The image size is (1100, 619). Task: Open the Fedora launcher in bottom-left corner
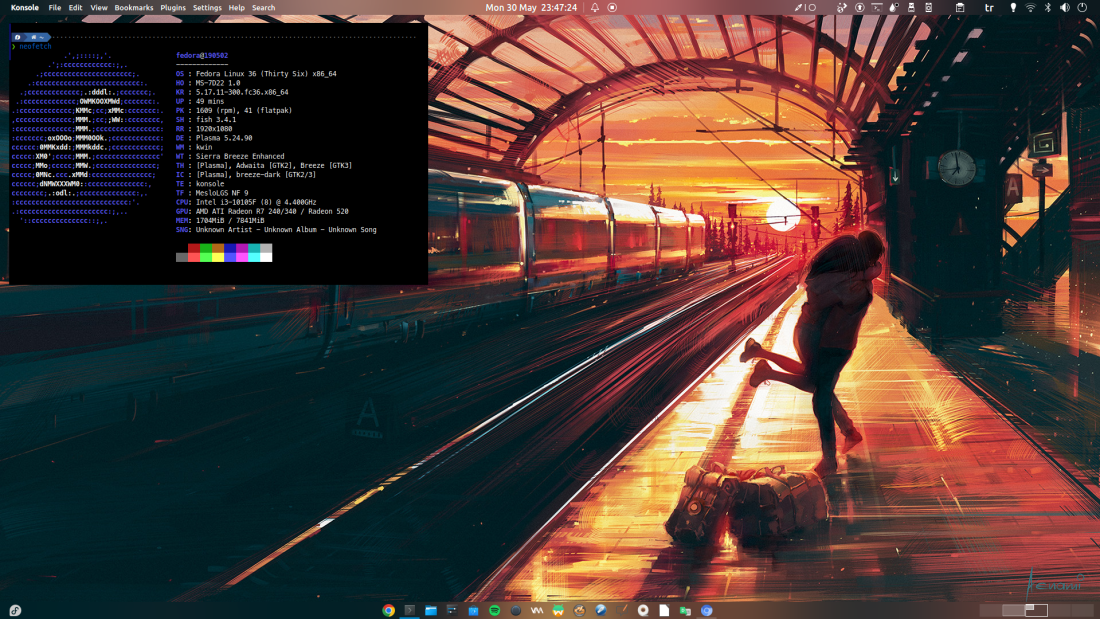click(x=15, y=611)
